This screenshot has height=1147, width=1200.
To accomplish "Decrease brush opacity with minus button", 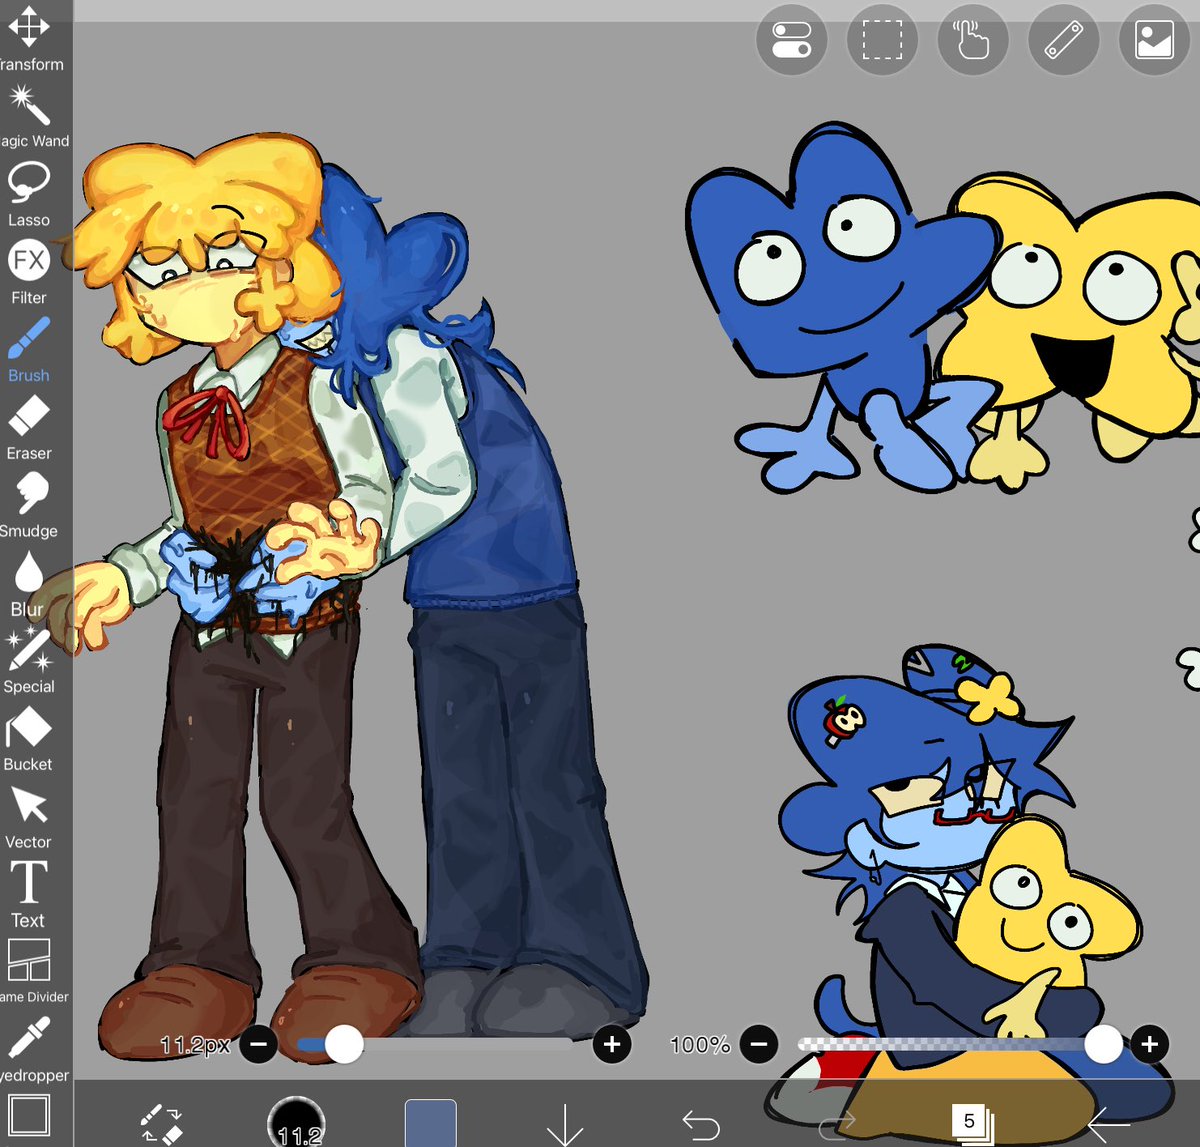I will point(759,1045).
